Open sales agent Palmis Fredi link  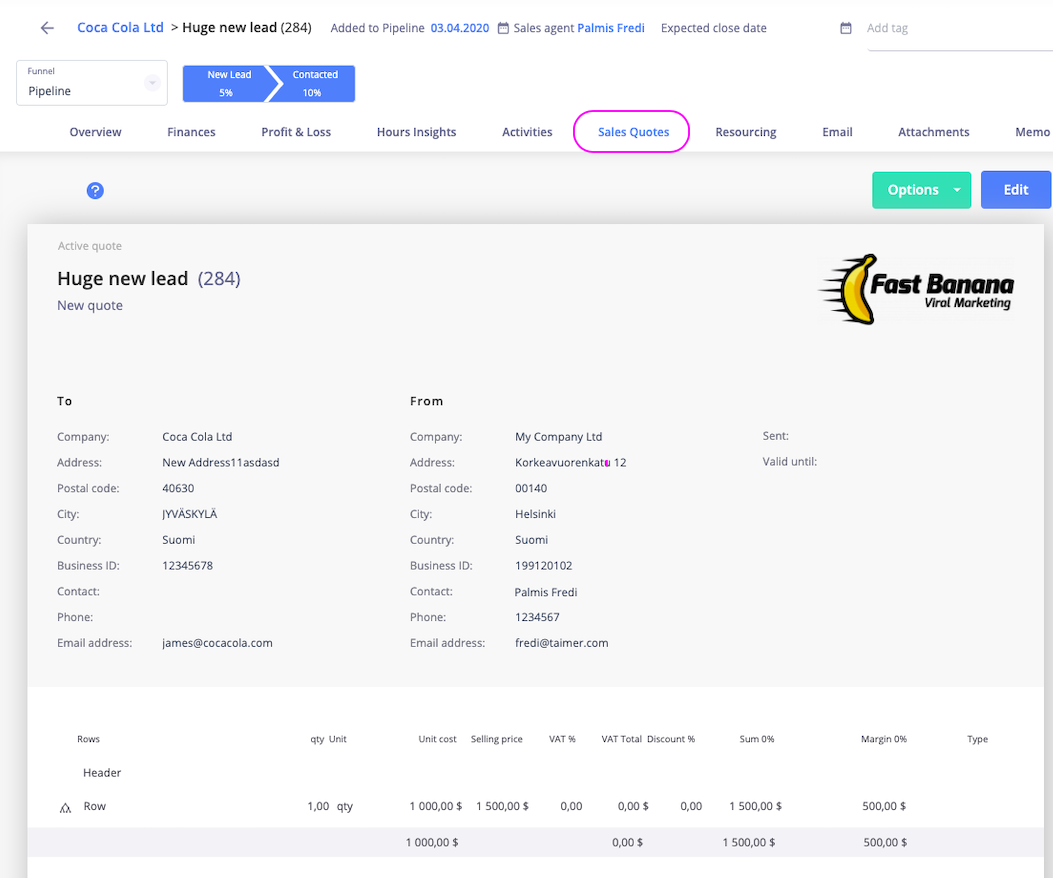pos(611,28)
